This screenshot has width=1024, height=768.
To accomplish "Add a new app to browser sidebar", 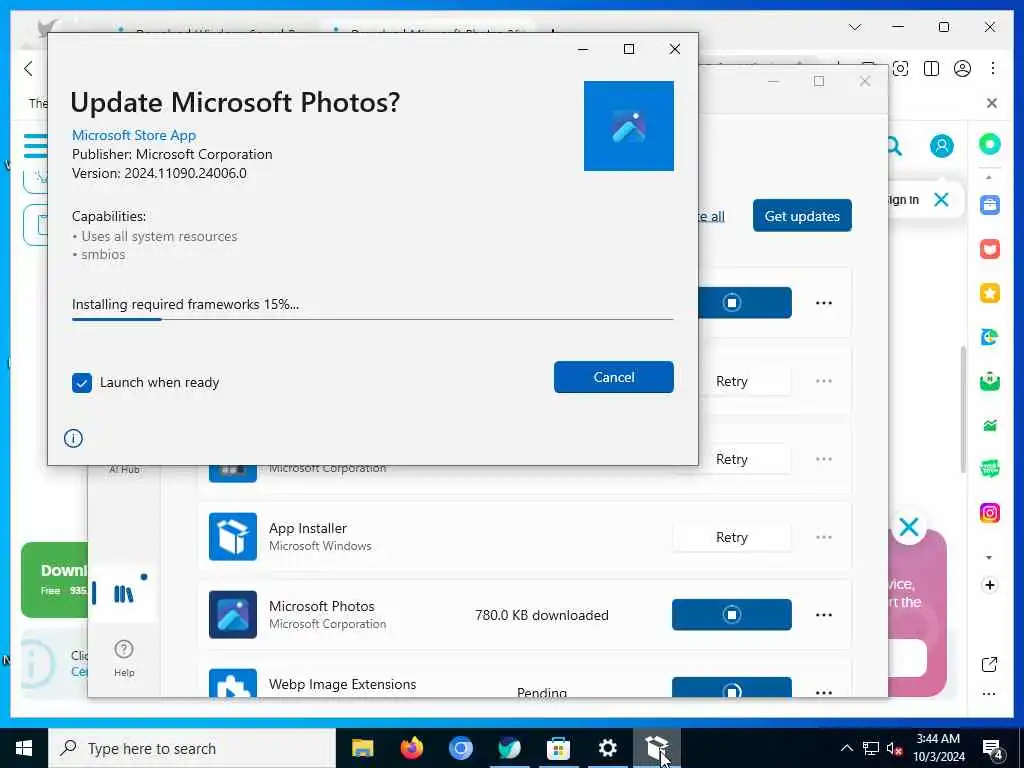I will pos(989,585).
